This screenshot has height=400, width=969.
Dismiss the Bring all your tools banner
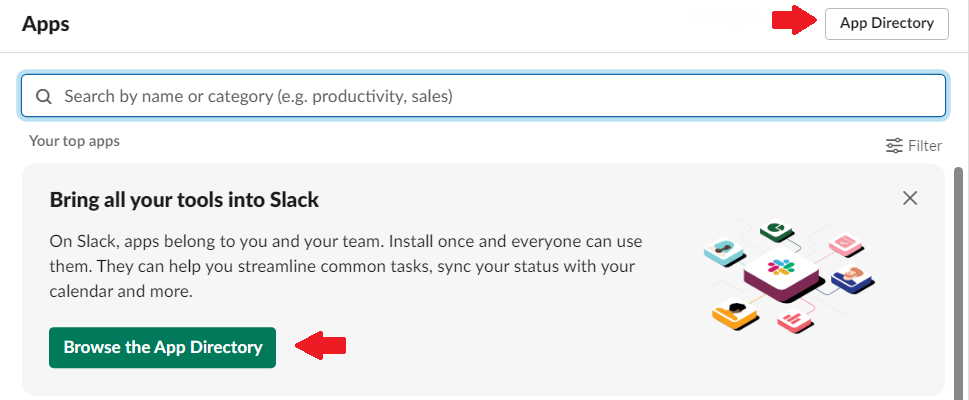pos(910,198)
